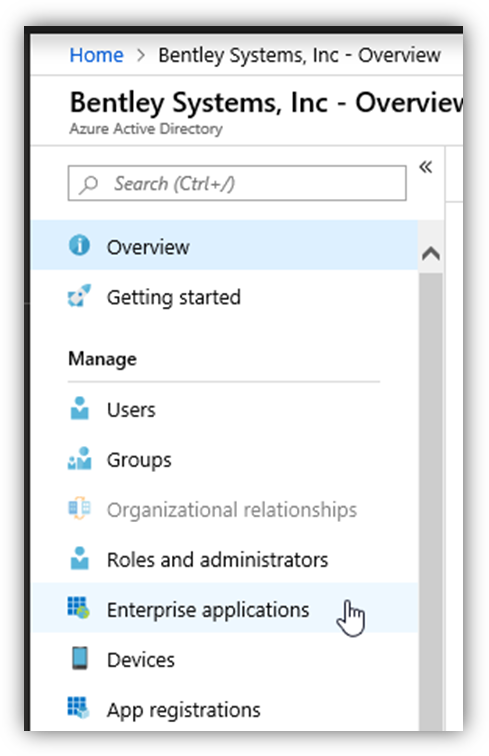Click the Getting started rocket icon
Viewport: 489px width, 756px height.
pos(79,296)
